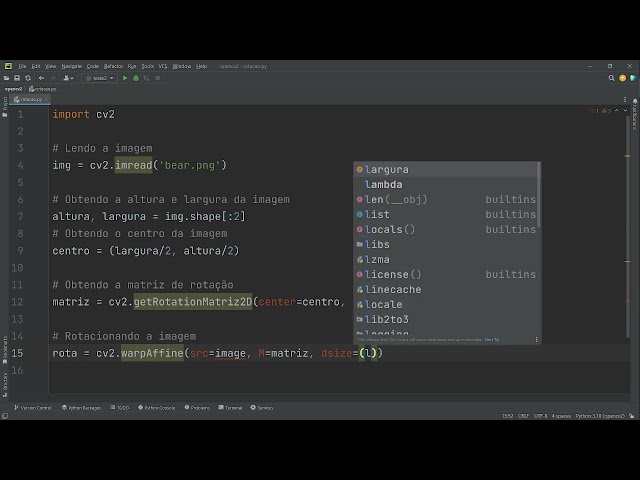Viewport: 640px width, 480px height.
Task: Run the teste2 configuration
Action: click(x=125, y=78)
